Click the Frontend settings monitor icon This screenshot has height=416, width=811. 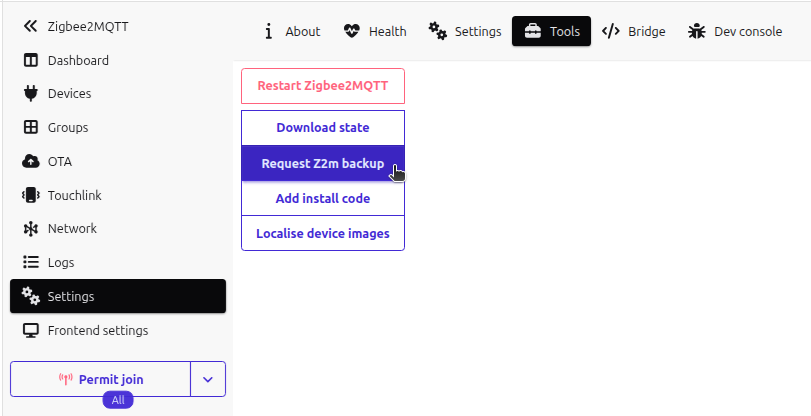(x=31, y=330)
